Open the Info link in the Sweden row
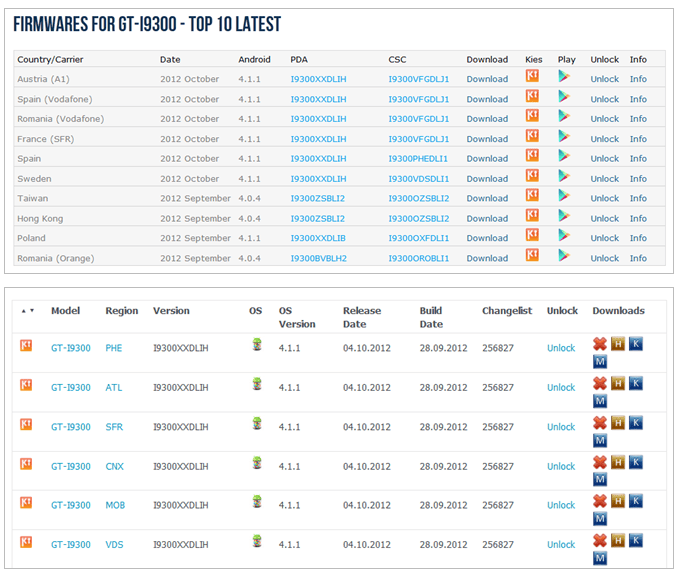This screenshot has height=585, width=690. click(638, 179)
